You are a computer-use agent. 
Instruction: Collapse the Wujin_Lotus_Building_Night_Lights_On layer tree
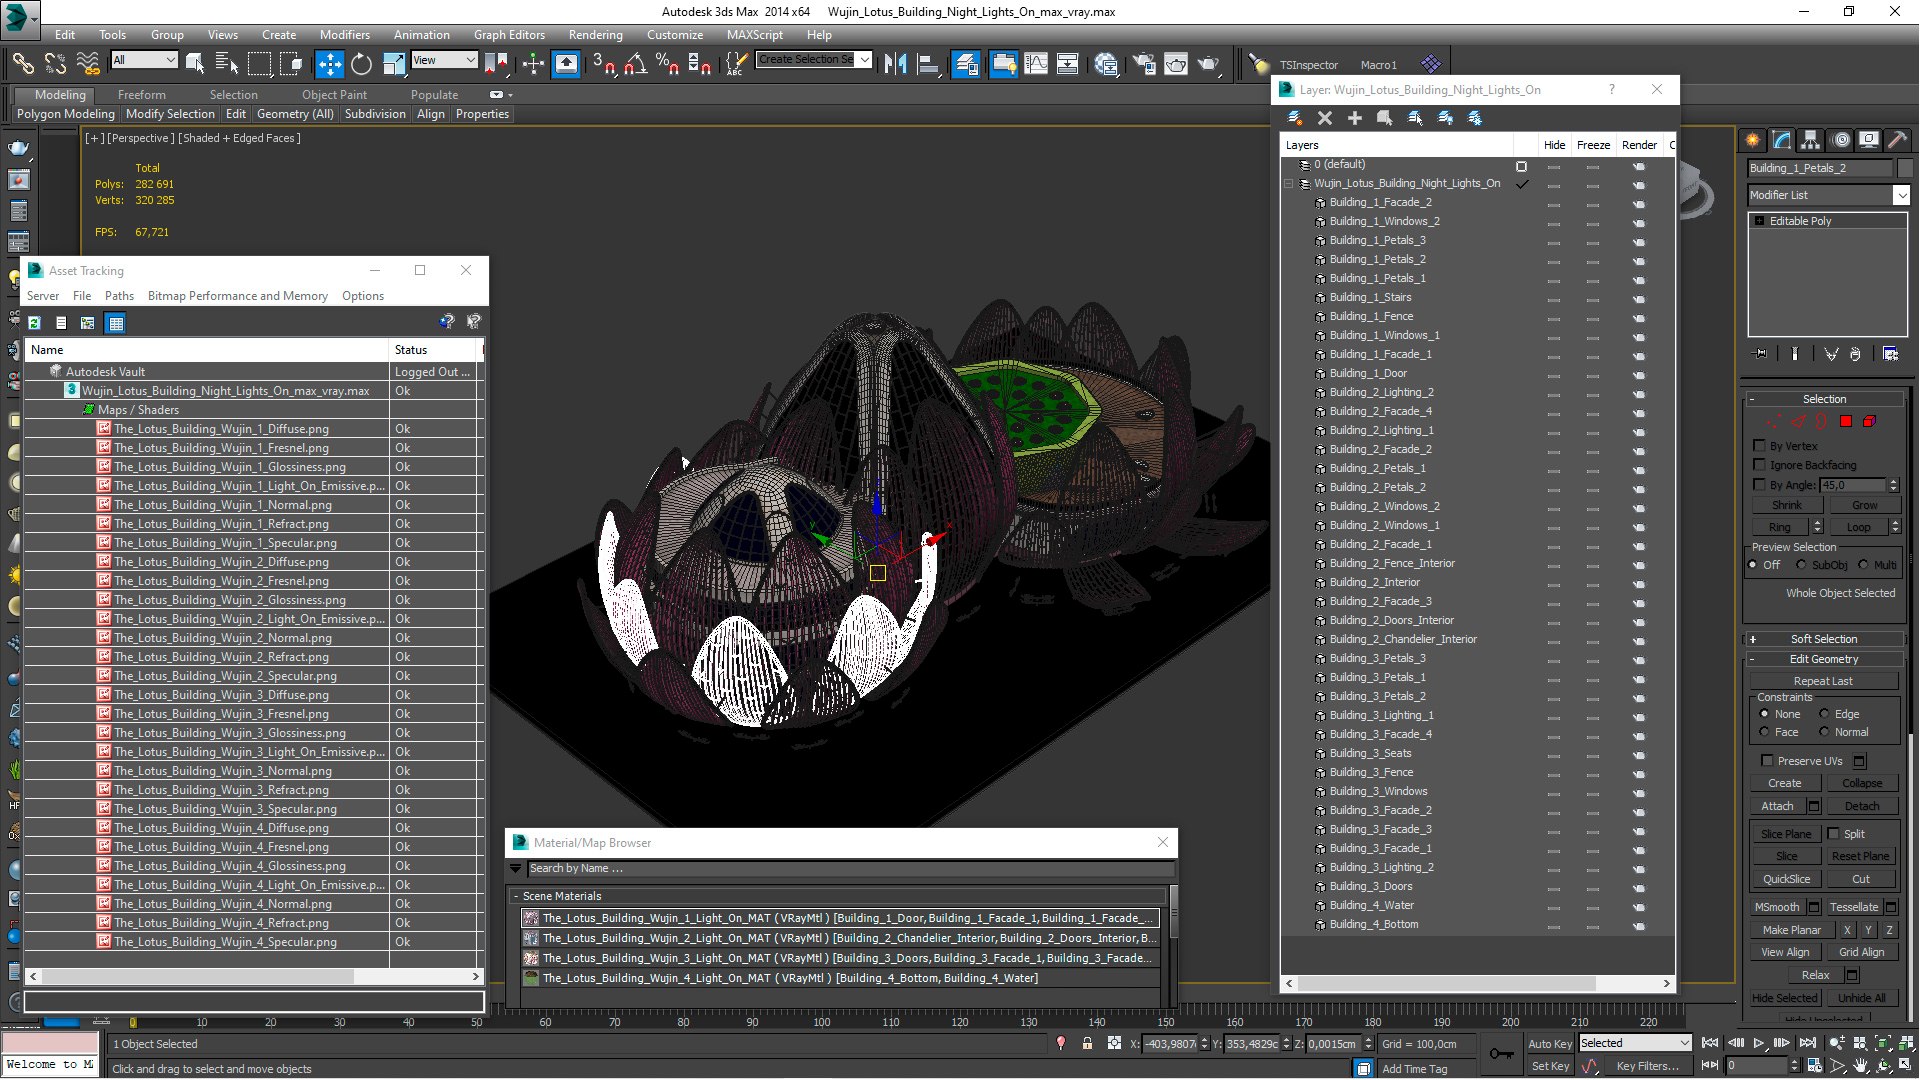pos(1289,184)
